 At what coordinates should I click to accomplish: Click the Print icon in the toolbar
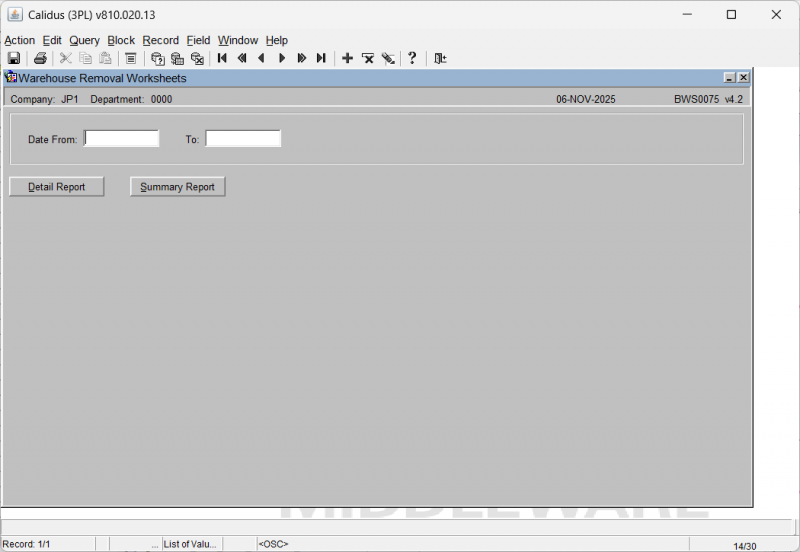(40, 58)
